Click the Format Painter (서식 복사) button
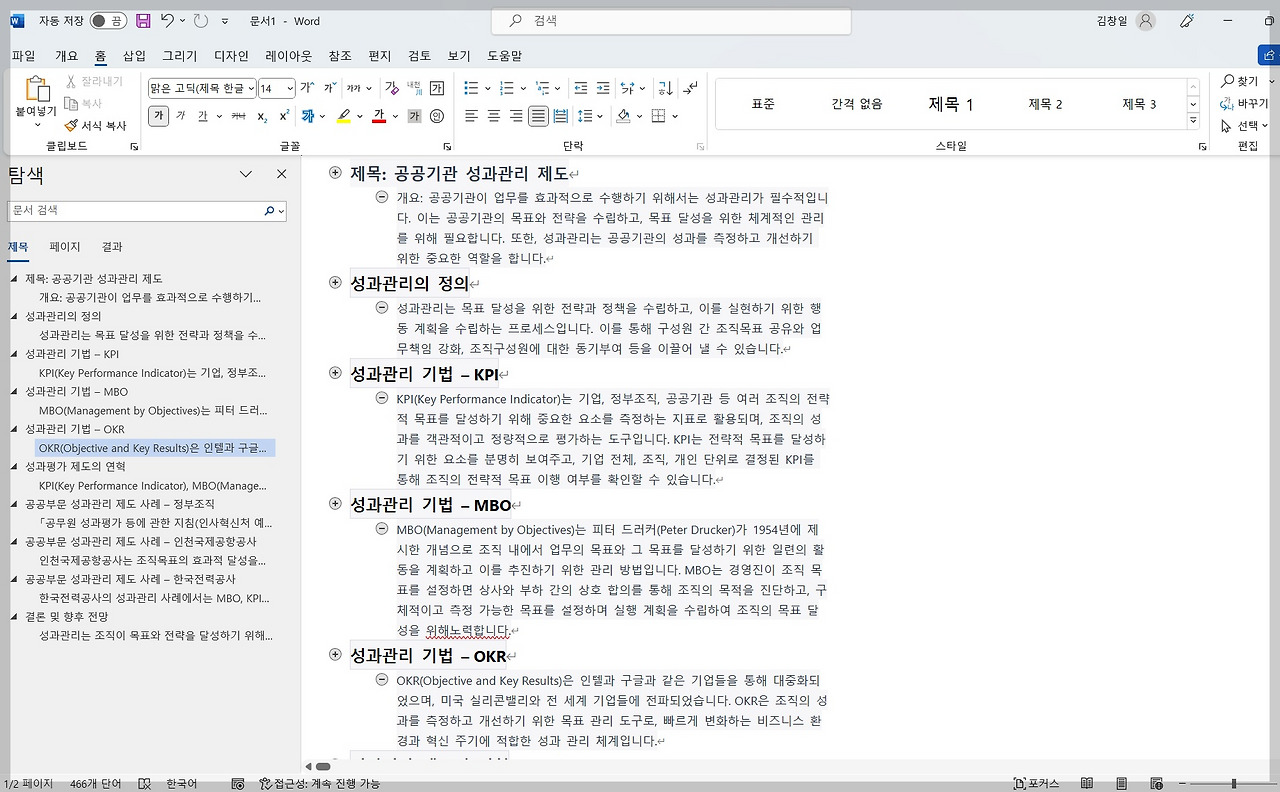 (96, 126)
